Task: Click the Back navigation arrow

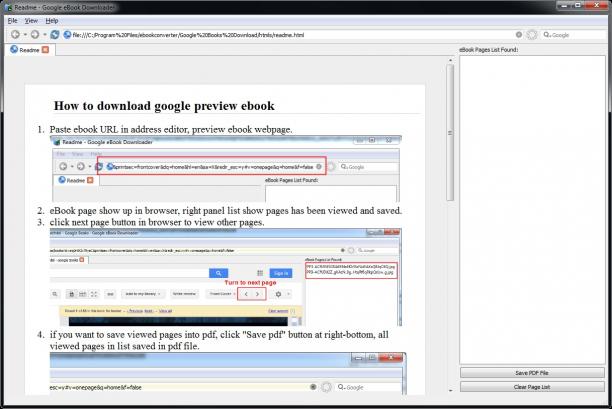Action: coord(15,35)
